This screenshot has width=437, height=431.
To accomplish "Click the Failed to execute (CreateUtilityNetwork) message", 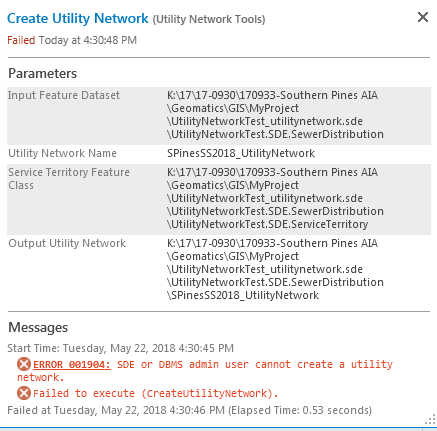I will 155,393.
